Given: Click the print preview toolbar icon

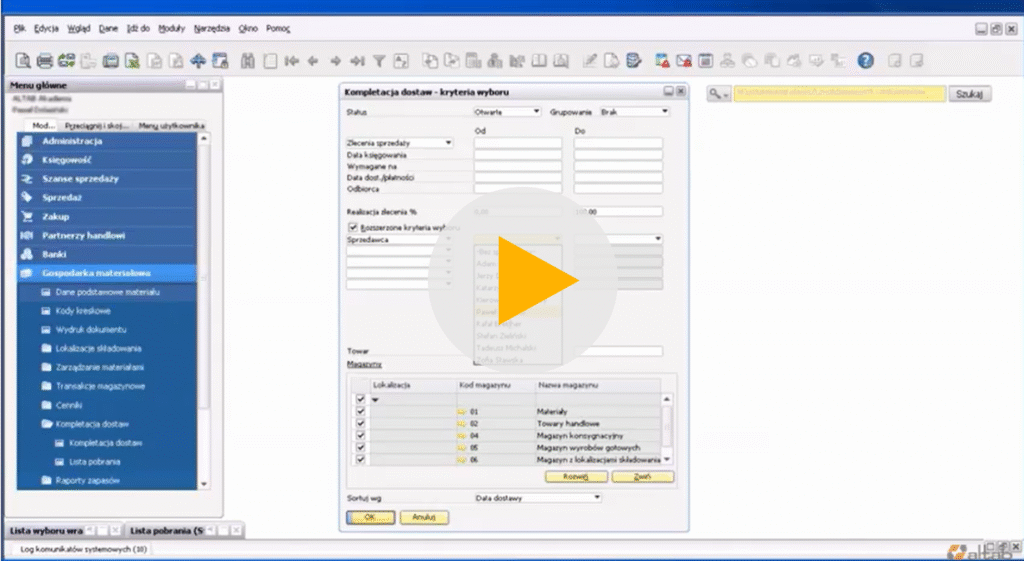Looking at the screenshot, I should click(24, 61).
